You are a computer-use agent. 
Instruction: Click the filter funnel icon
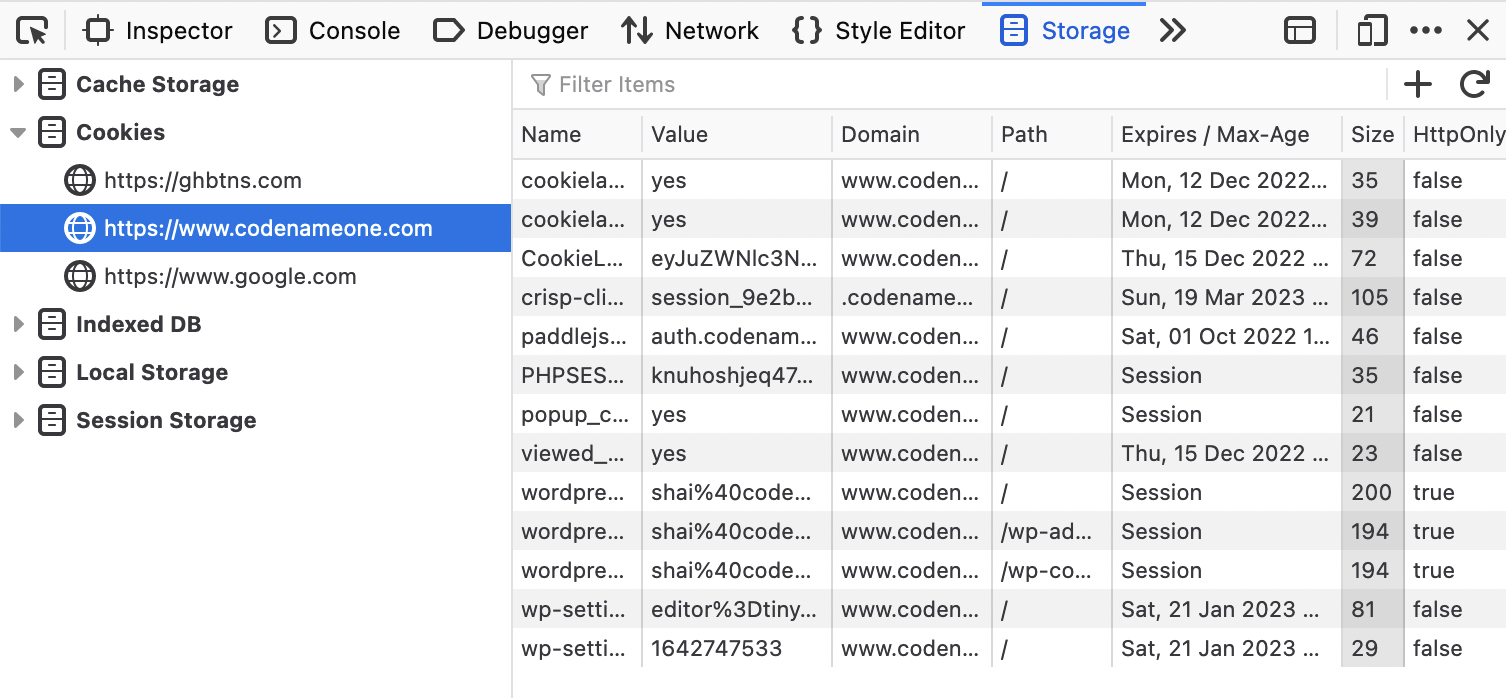click(540, 84)
